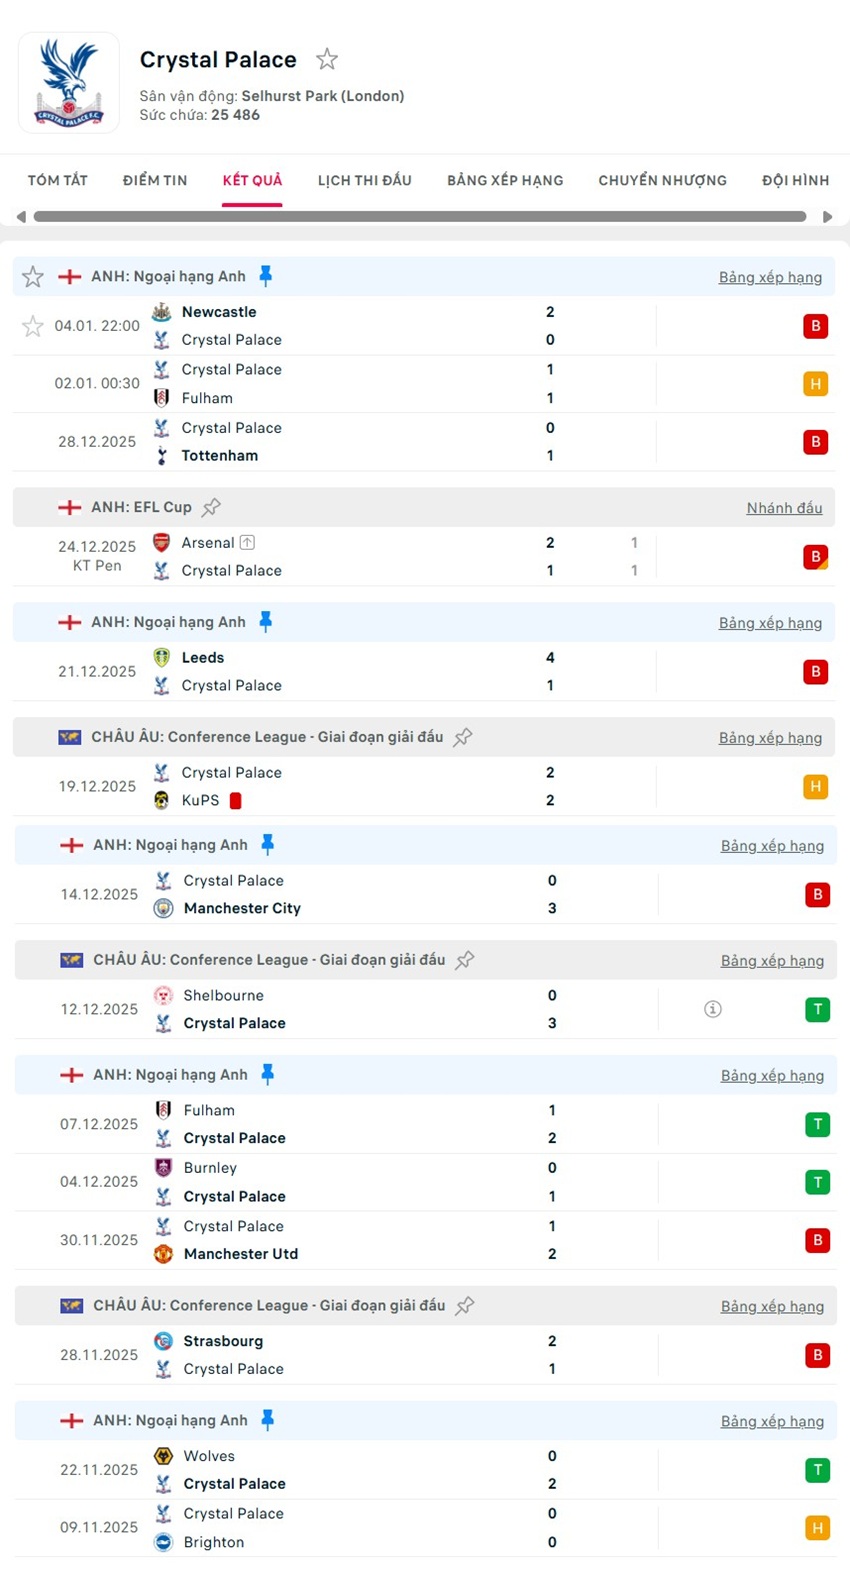Click the Crystal Palace club crest logo

click(68, 83)
